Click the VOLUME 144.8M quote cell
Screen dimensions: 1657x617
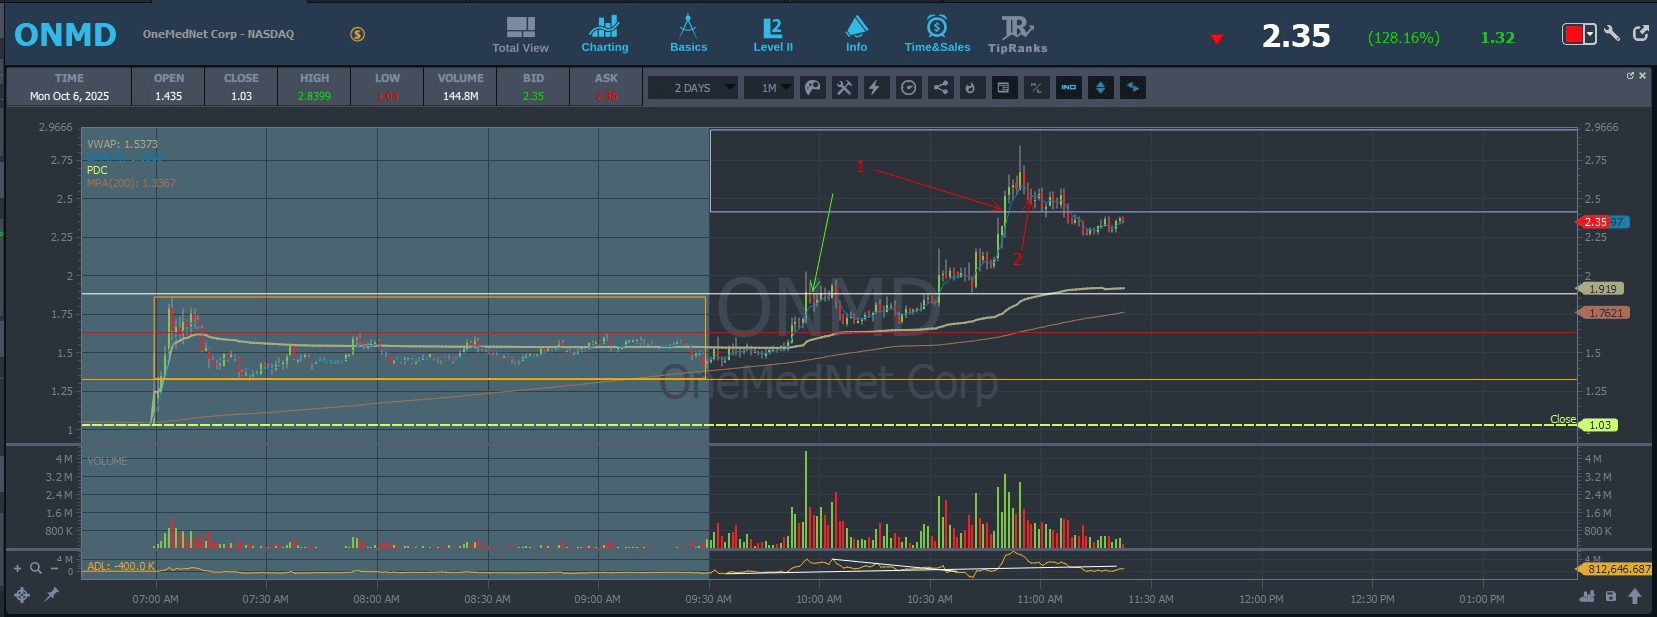[x=460, y=87]
